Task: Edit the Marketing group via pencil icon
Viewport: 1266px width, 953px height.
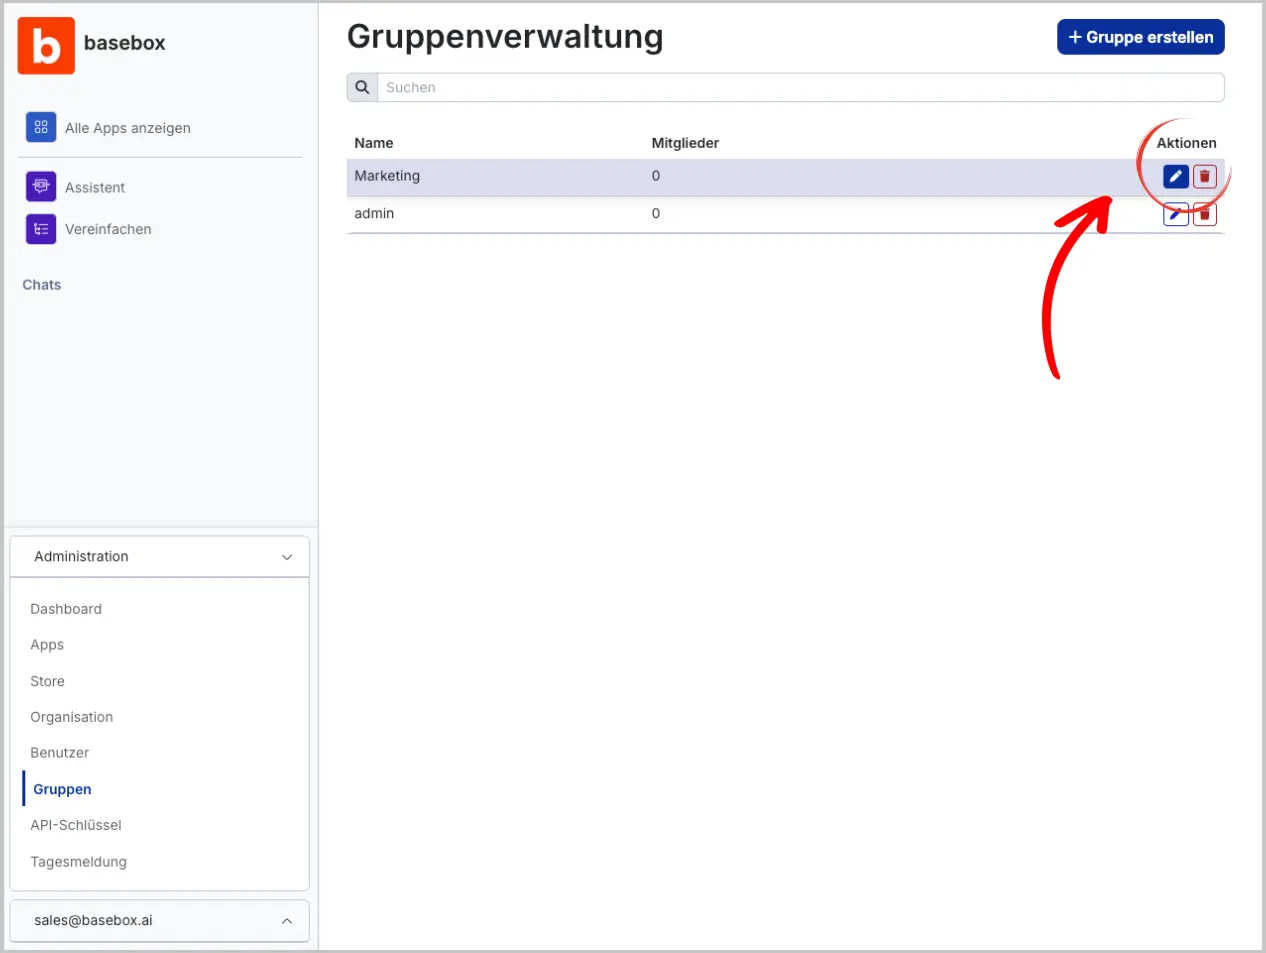Action: click(x=1176, y=177)
